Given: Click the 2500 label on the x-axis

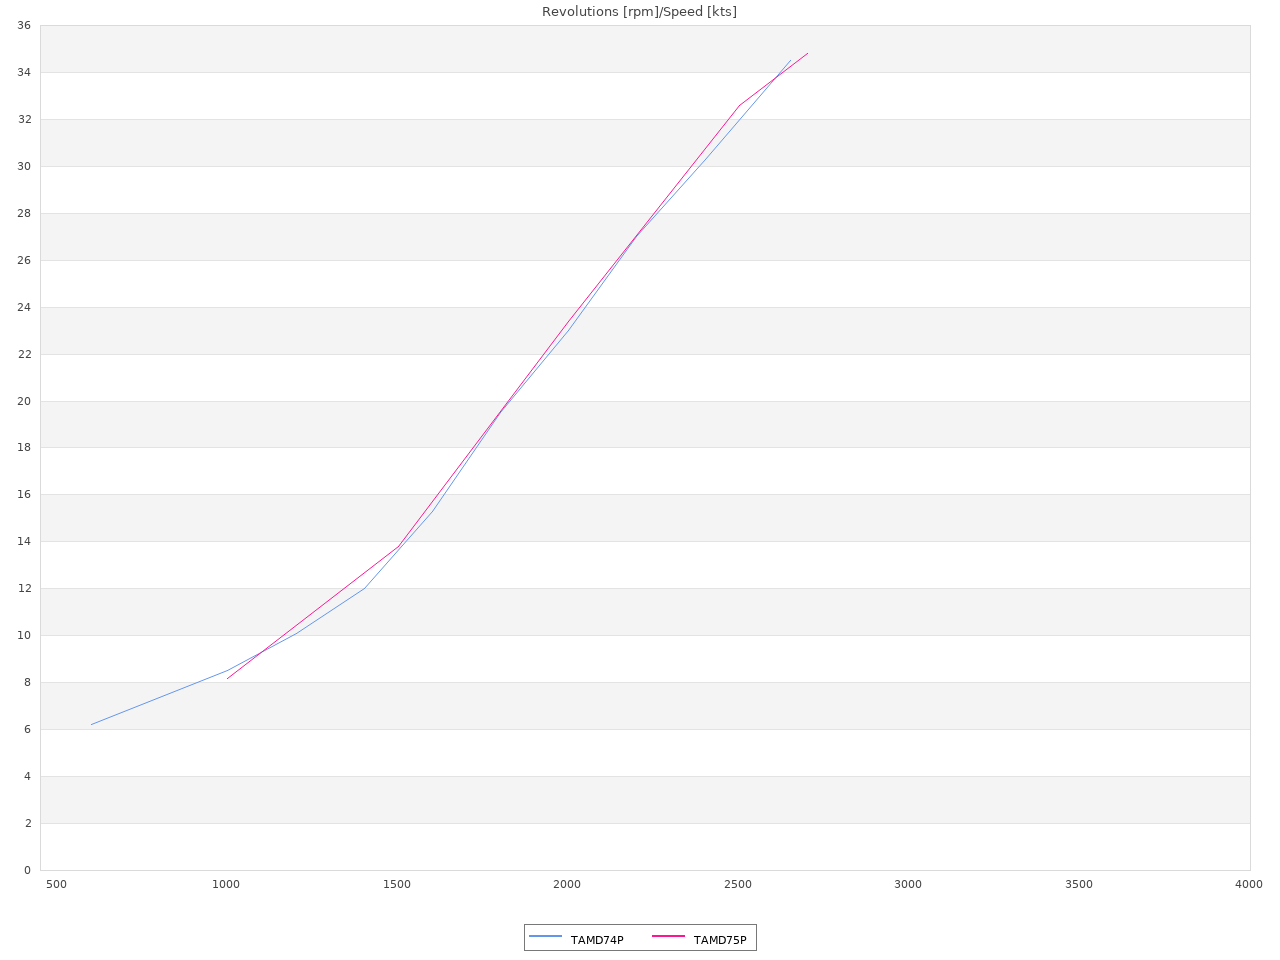Looking at the screenshot, I should tap(738, 884).
